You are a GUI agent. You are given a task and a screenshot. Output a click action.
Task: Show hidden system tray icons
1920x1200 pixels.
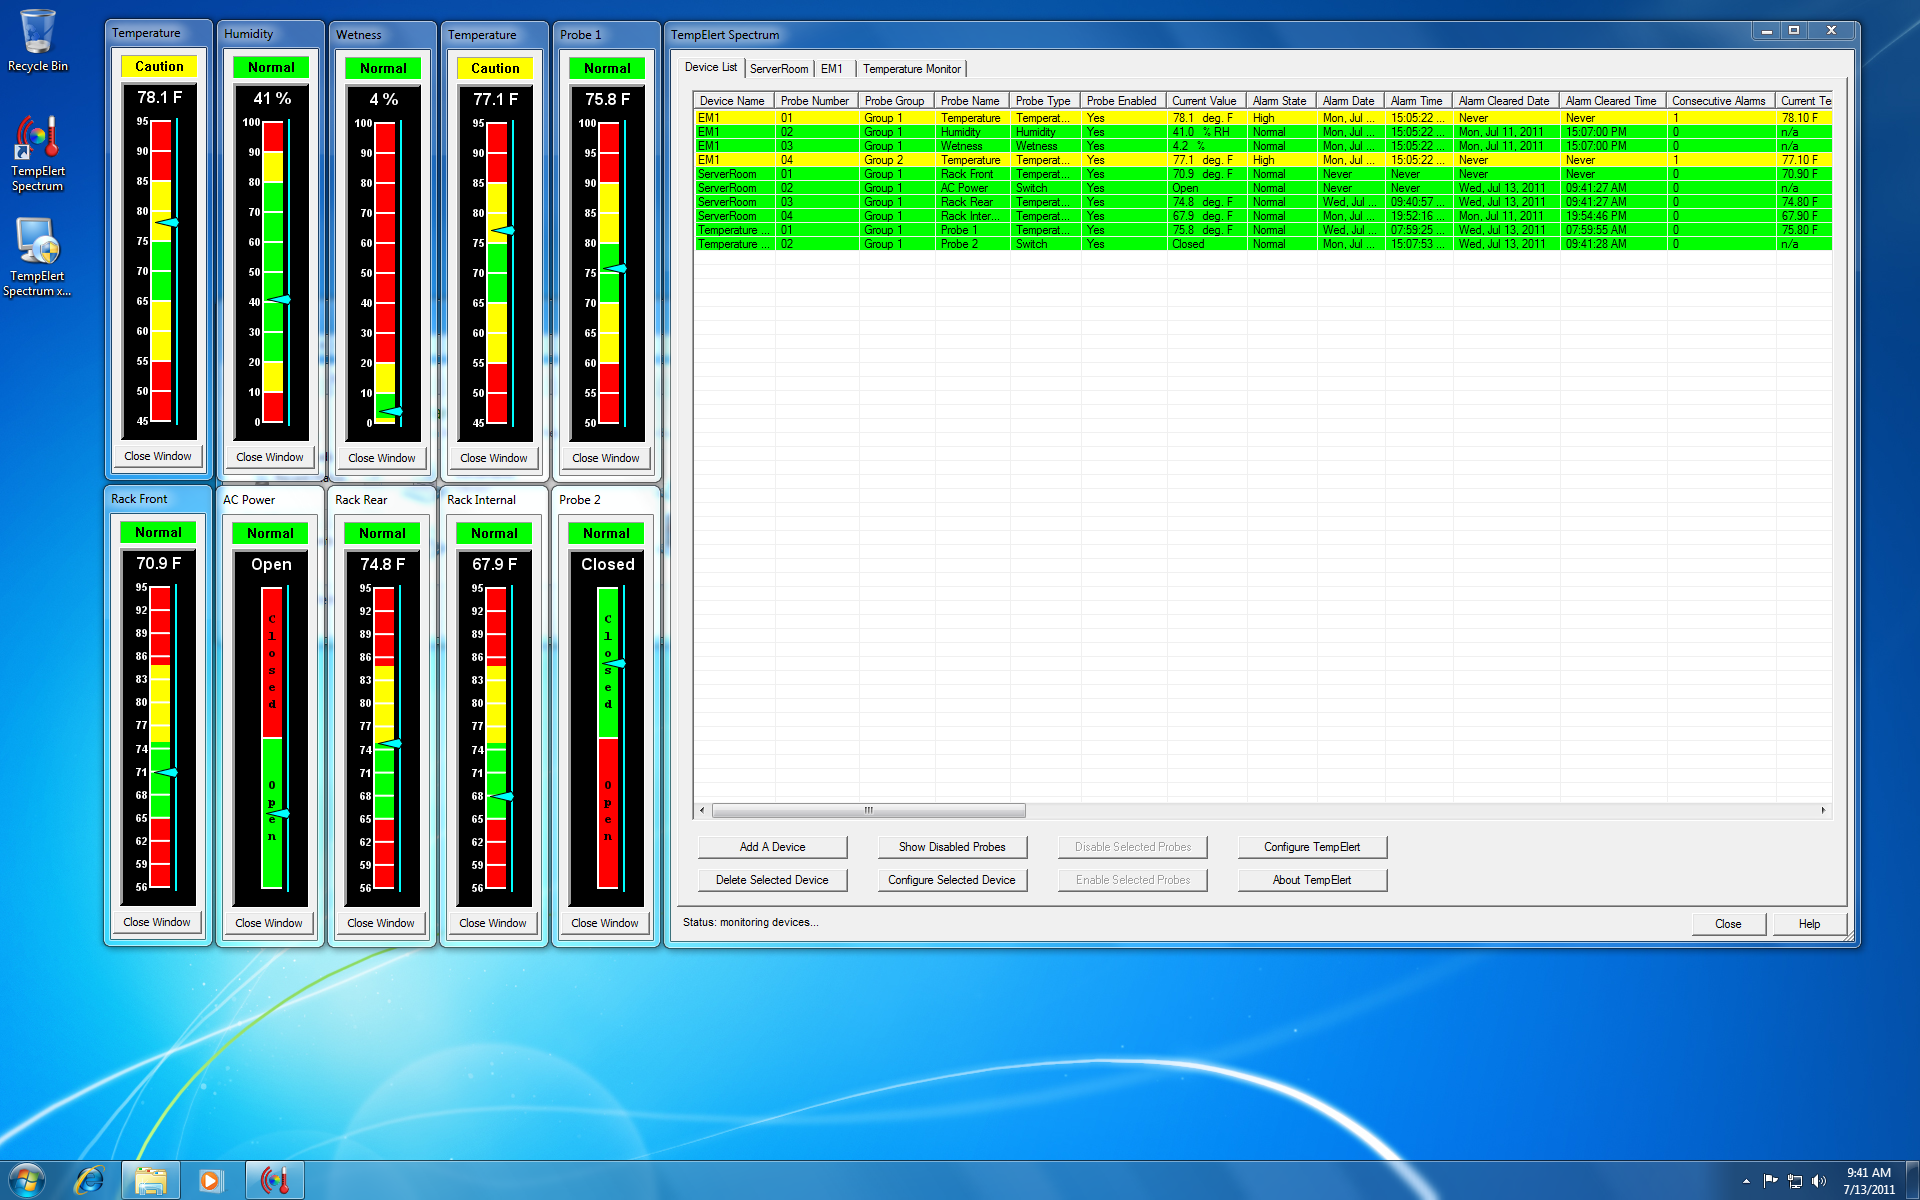(1746, 1181)
